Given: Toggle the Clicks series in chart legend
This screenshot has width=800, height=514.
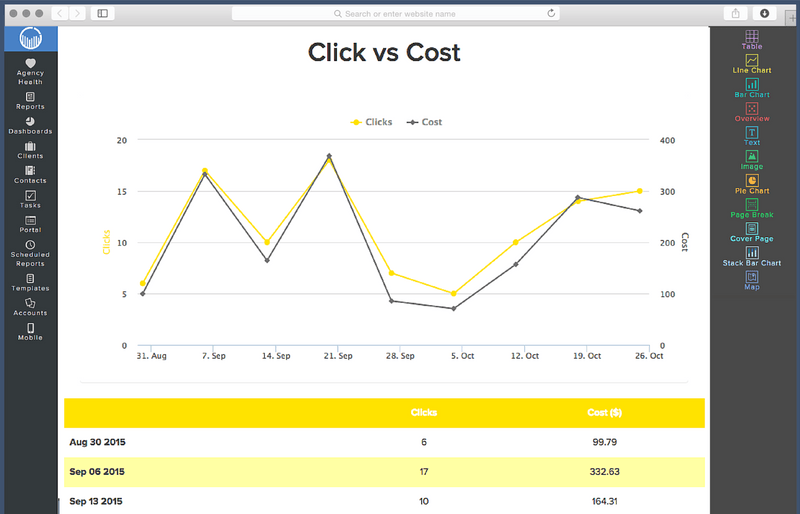Looking at the screenshot, I should (x=371, y=122).
